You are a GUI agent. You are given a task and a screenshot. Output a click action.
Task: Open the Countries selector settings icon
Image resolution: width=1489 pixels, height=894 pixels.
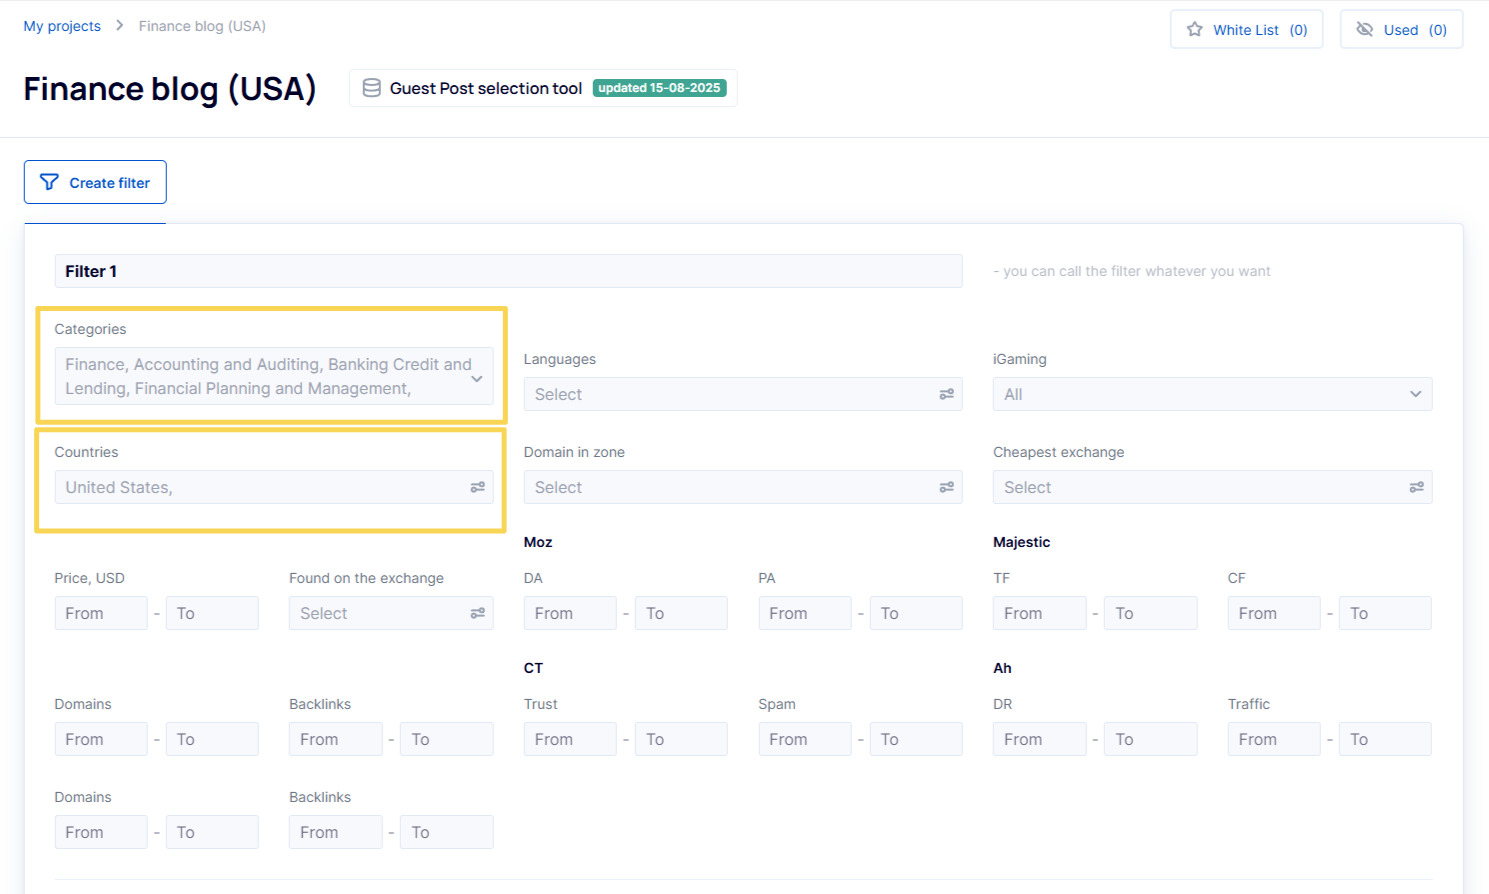coord(478,487)
